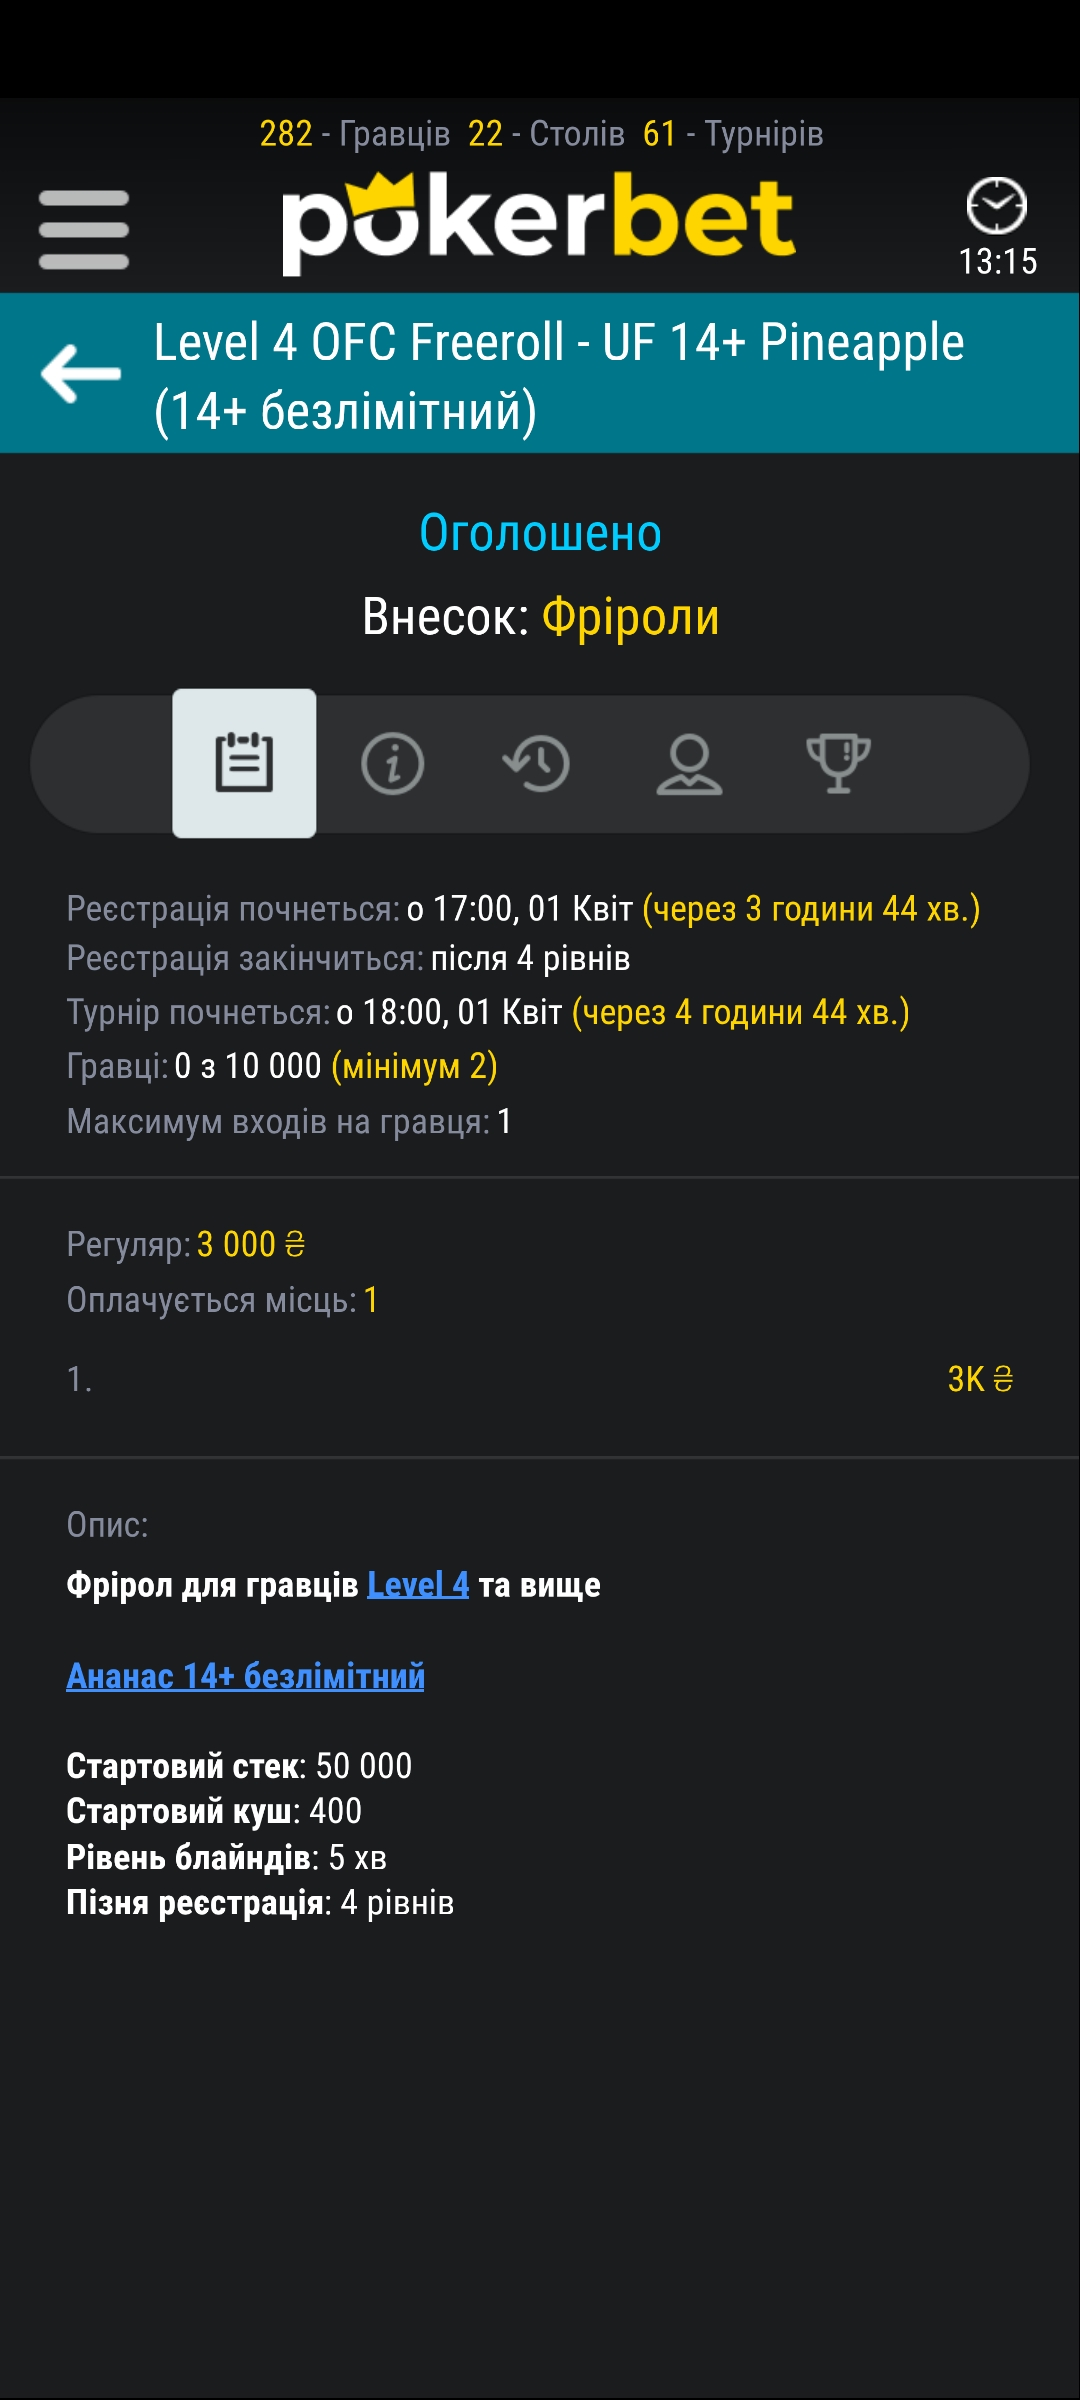Open the Ананас 14+ безлімітний link
Viewport: 1080px width, 2400px height.
point(245,1676)
